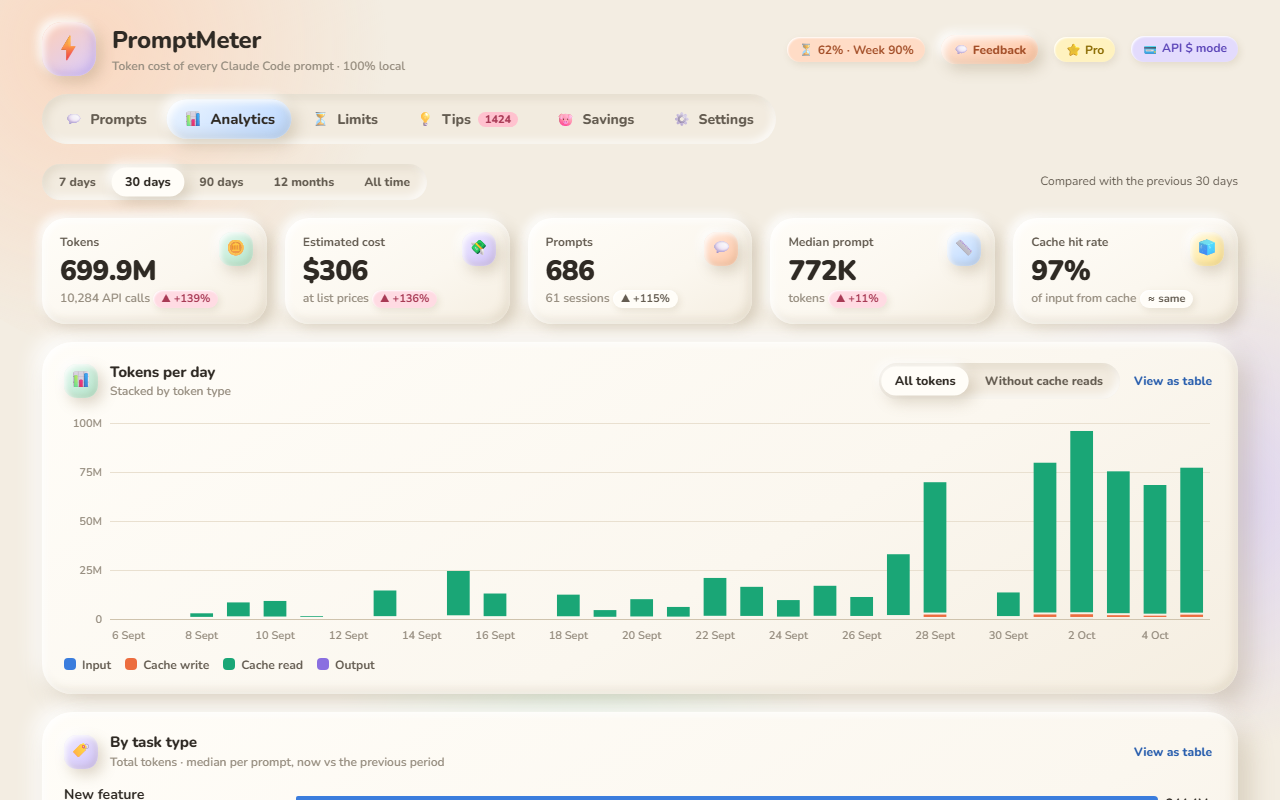
Task: Select the 30 days range
Action: [148, 182]
